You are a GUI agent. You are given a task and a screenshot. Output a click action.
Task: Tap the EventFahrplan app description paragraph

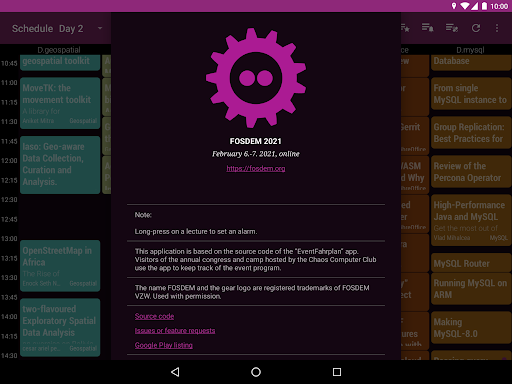tap(256, 259)
